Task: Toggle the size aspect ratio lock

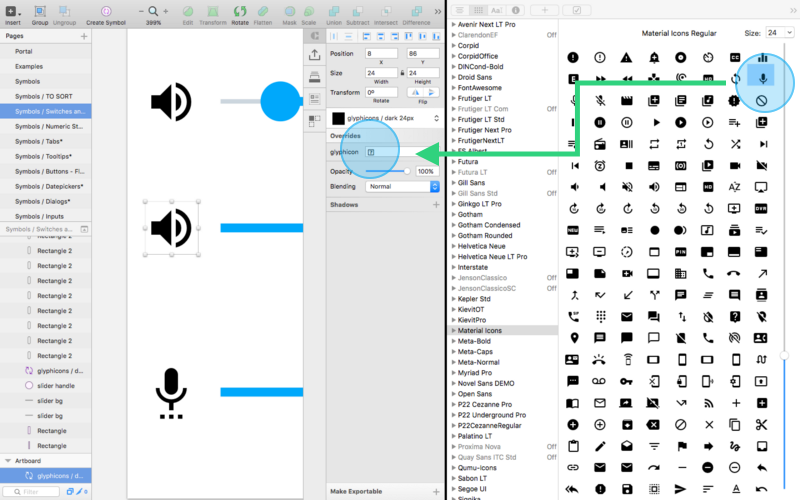Action: [x=402, y=73]
